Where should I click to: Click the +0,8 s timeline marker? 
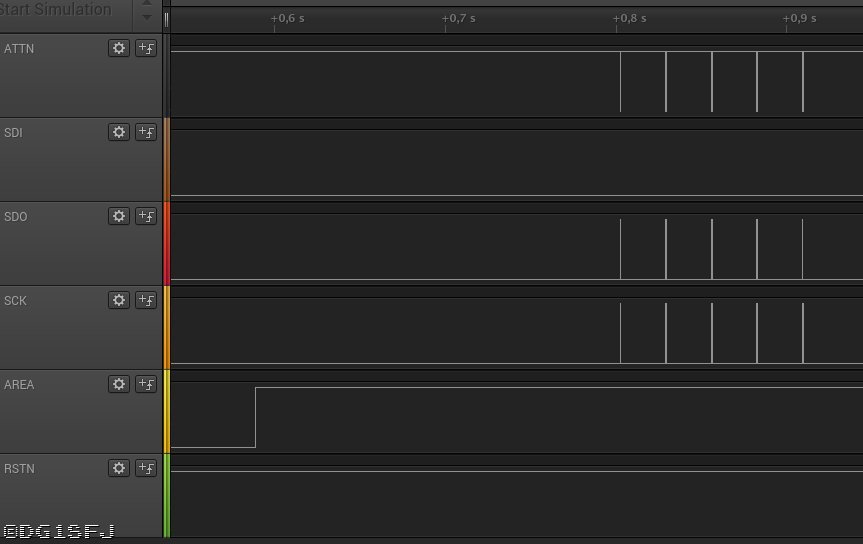pyautogui.click(x=630, y=18)
